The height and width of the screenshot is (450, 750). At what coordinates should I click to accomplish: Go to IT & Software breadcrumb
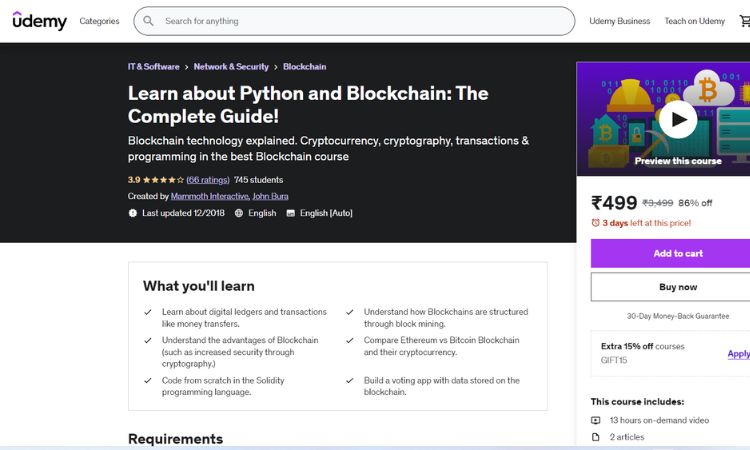[154, 67]
